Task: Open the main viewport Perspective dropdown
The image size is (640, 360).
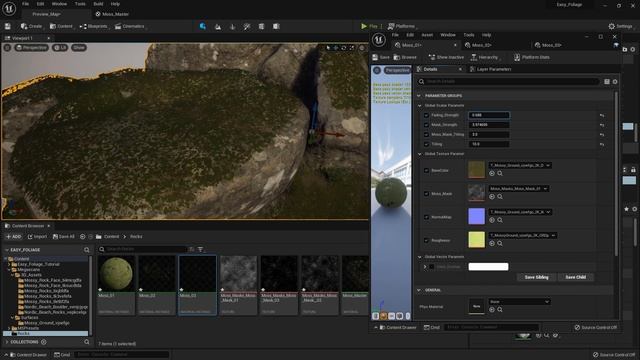Action: coord(31,48)
